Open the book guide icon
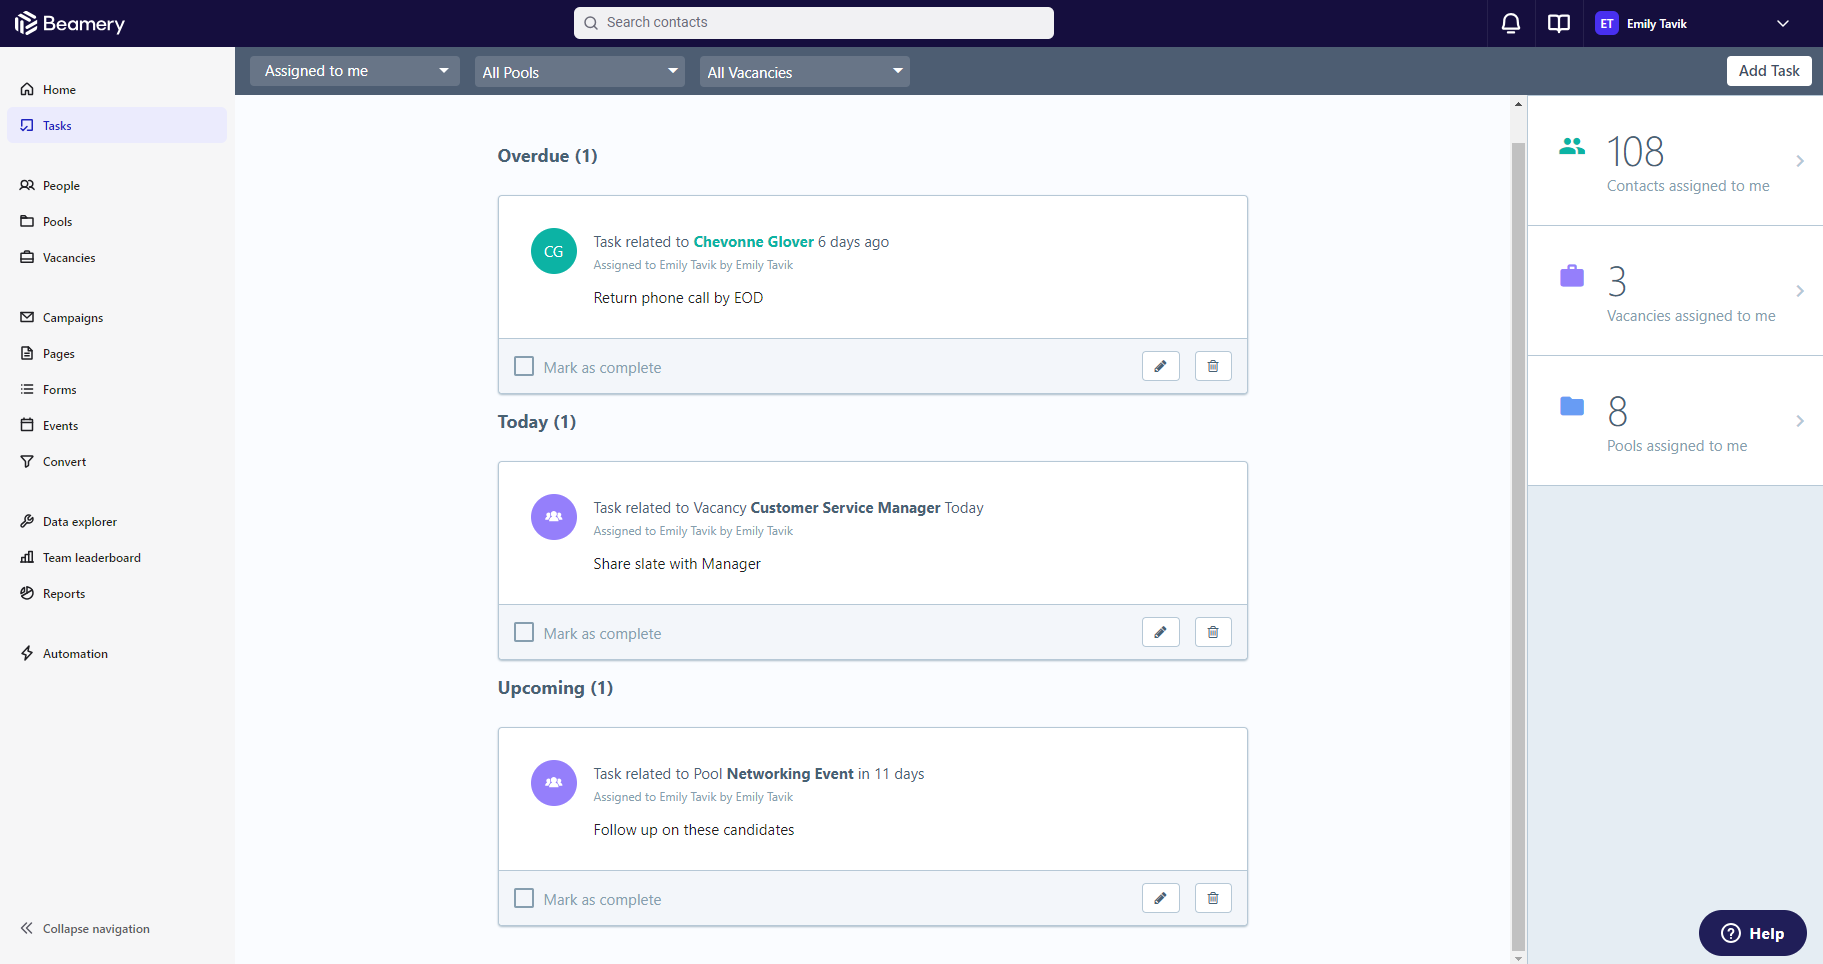The width and height of the screenshot is (1823, 964). click(1559, 23)
